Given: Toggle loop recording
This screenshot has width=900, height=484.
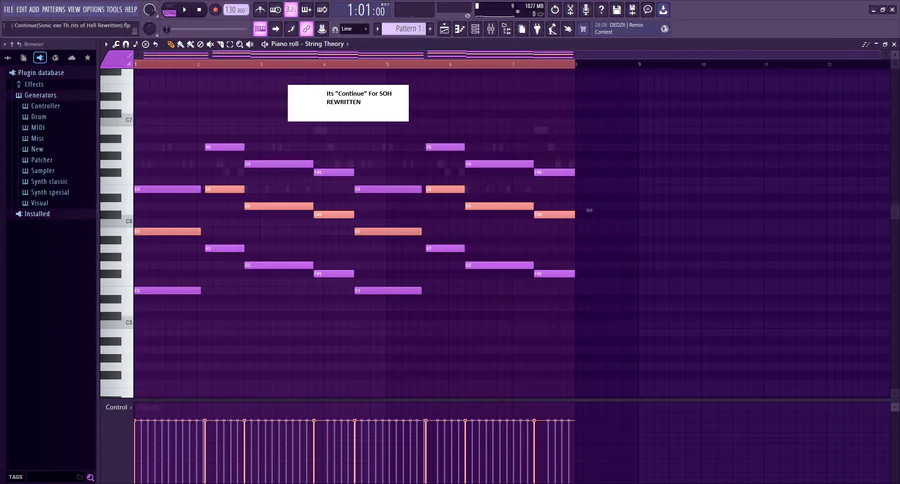Looking at the screenshot, I should [322, 10].
